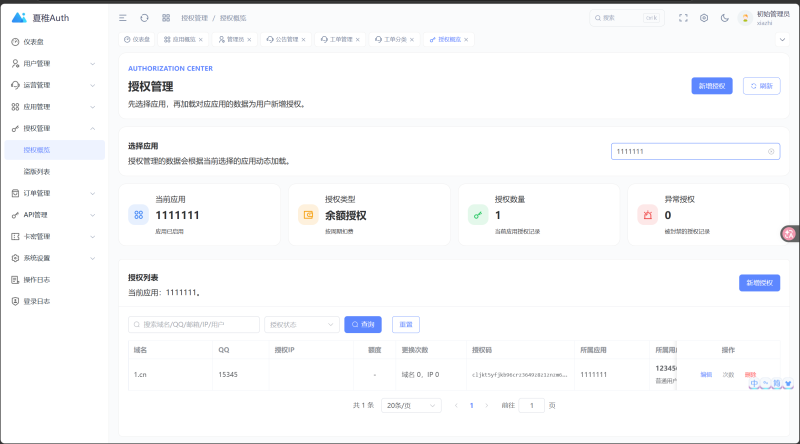Open the 授权状态 dropdown
800x444 pixels.
click(302, 325)
